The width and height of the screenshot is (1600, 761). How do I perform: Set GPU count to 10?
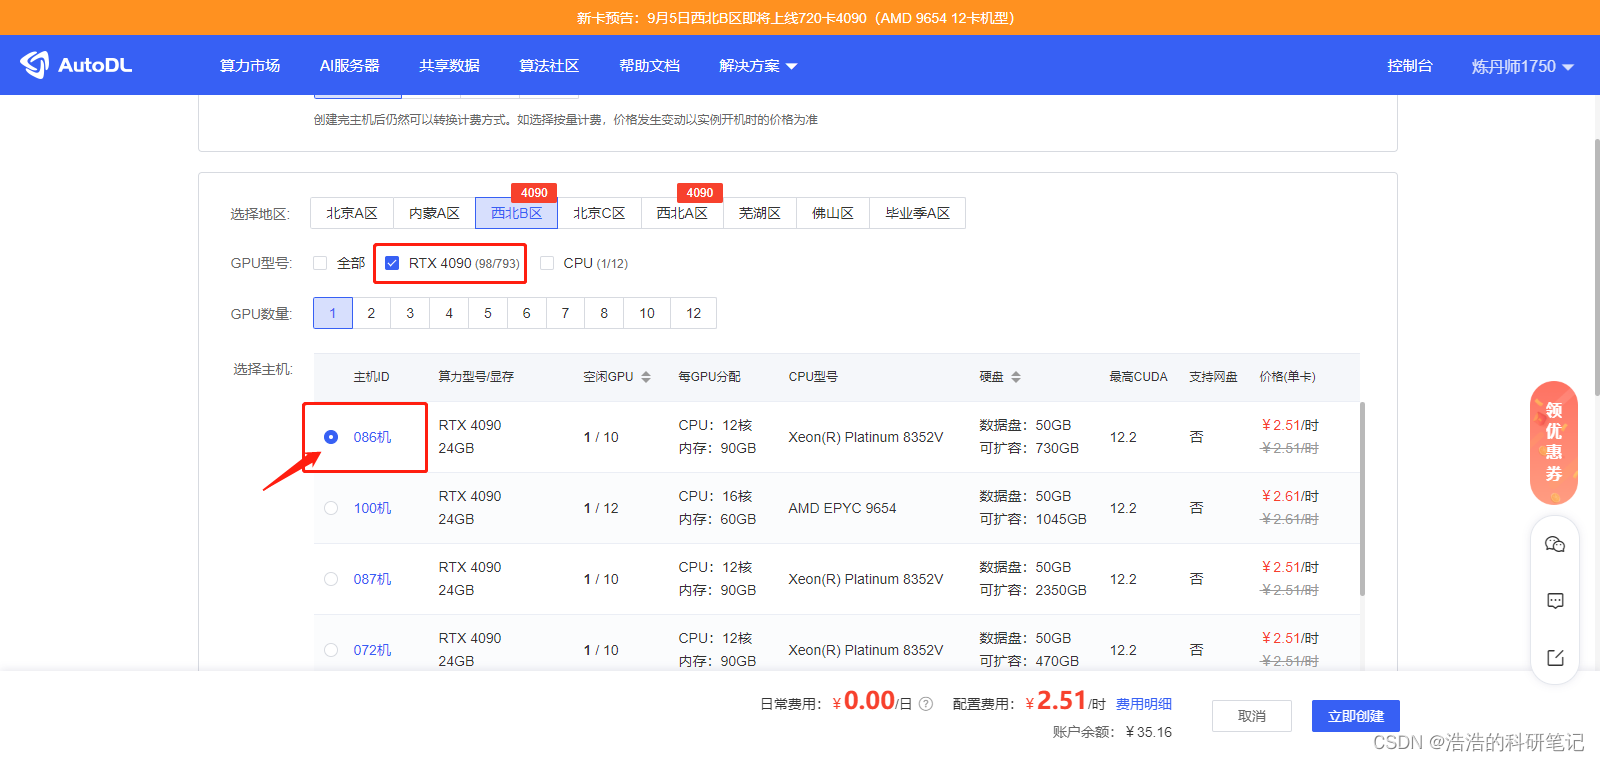tap(647, 313)
